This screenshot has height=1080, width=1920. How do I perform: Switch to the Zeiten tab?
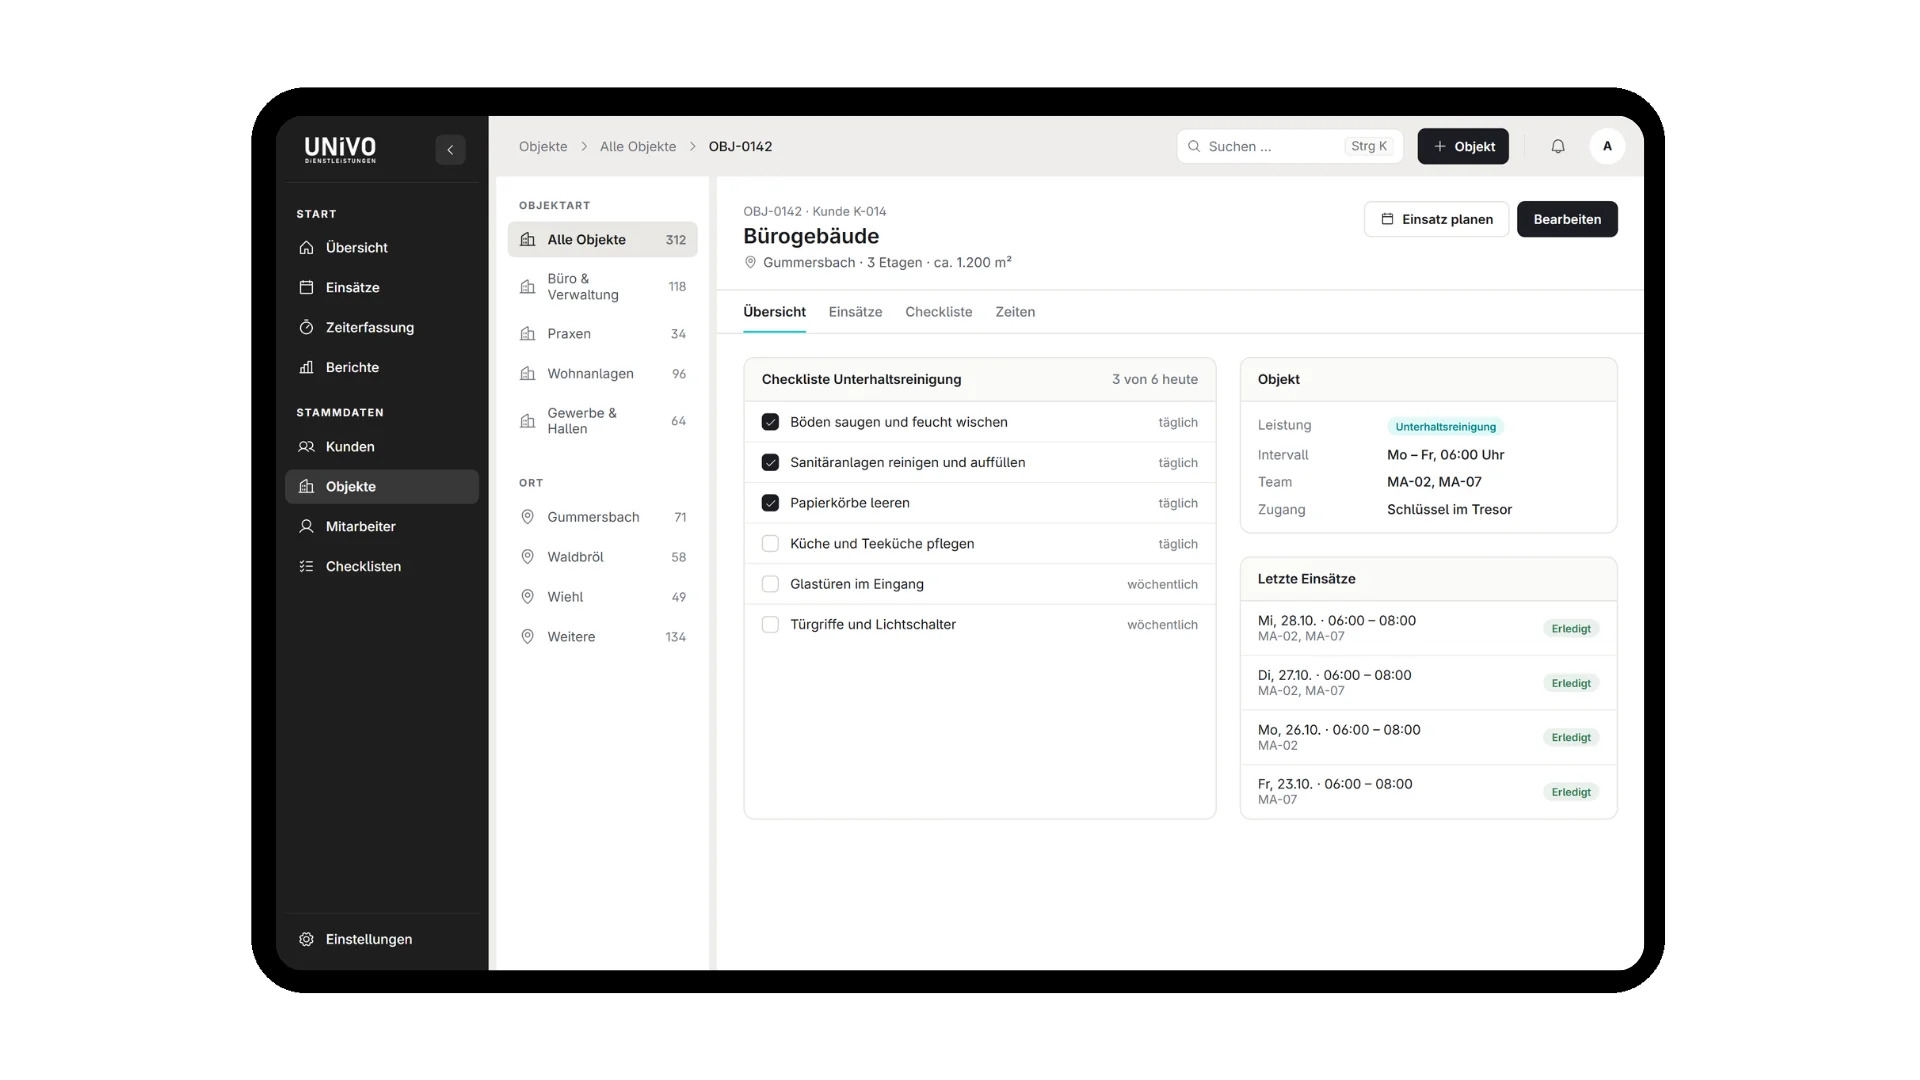tap(1015, 312)
